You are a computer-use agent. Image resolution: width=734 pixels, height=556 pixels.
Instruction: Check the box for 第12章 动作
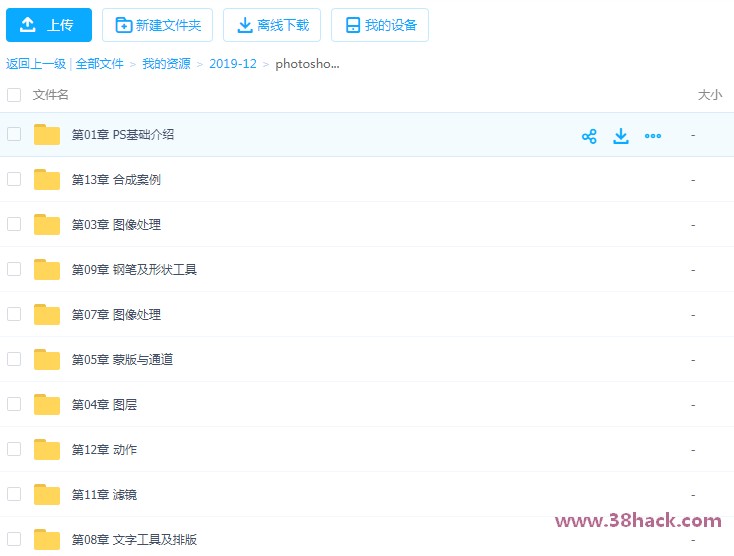[x=14, y=449]
